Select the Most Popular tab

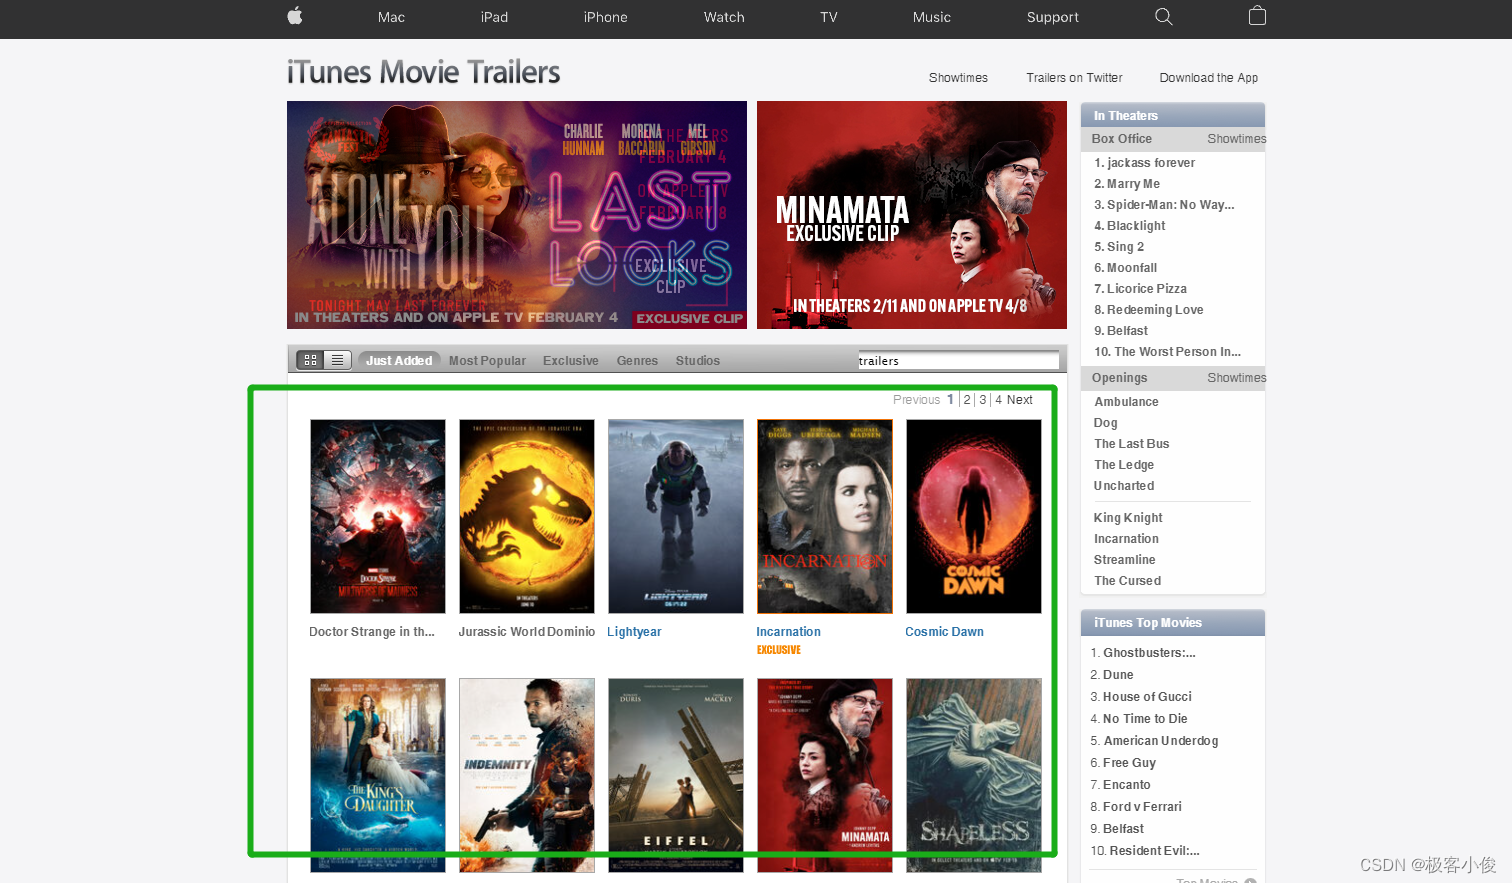[x=487, y=361]
